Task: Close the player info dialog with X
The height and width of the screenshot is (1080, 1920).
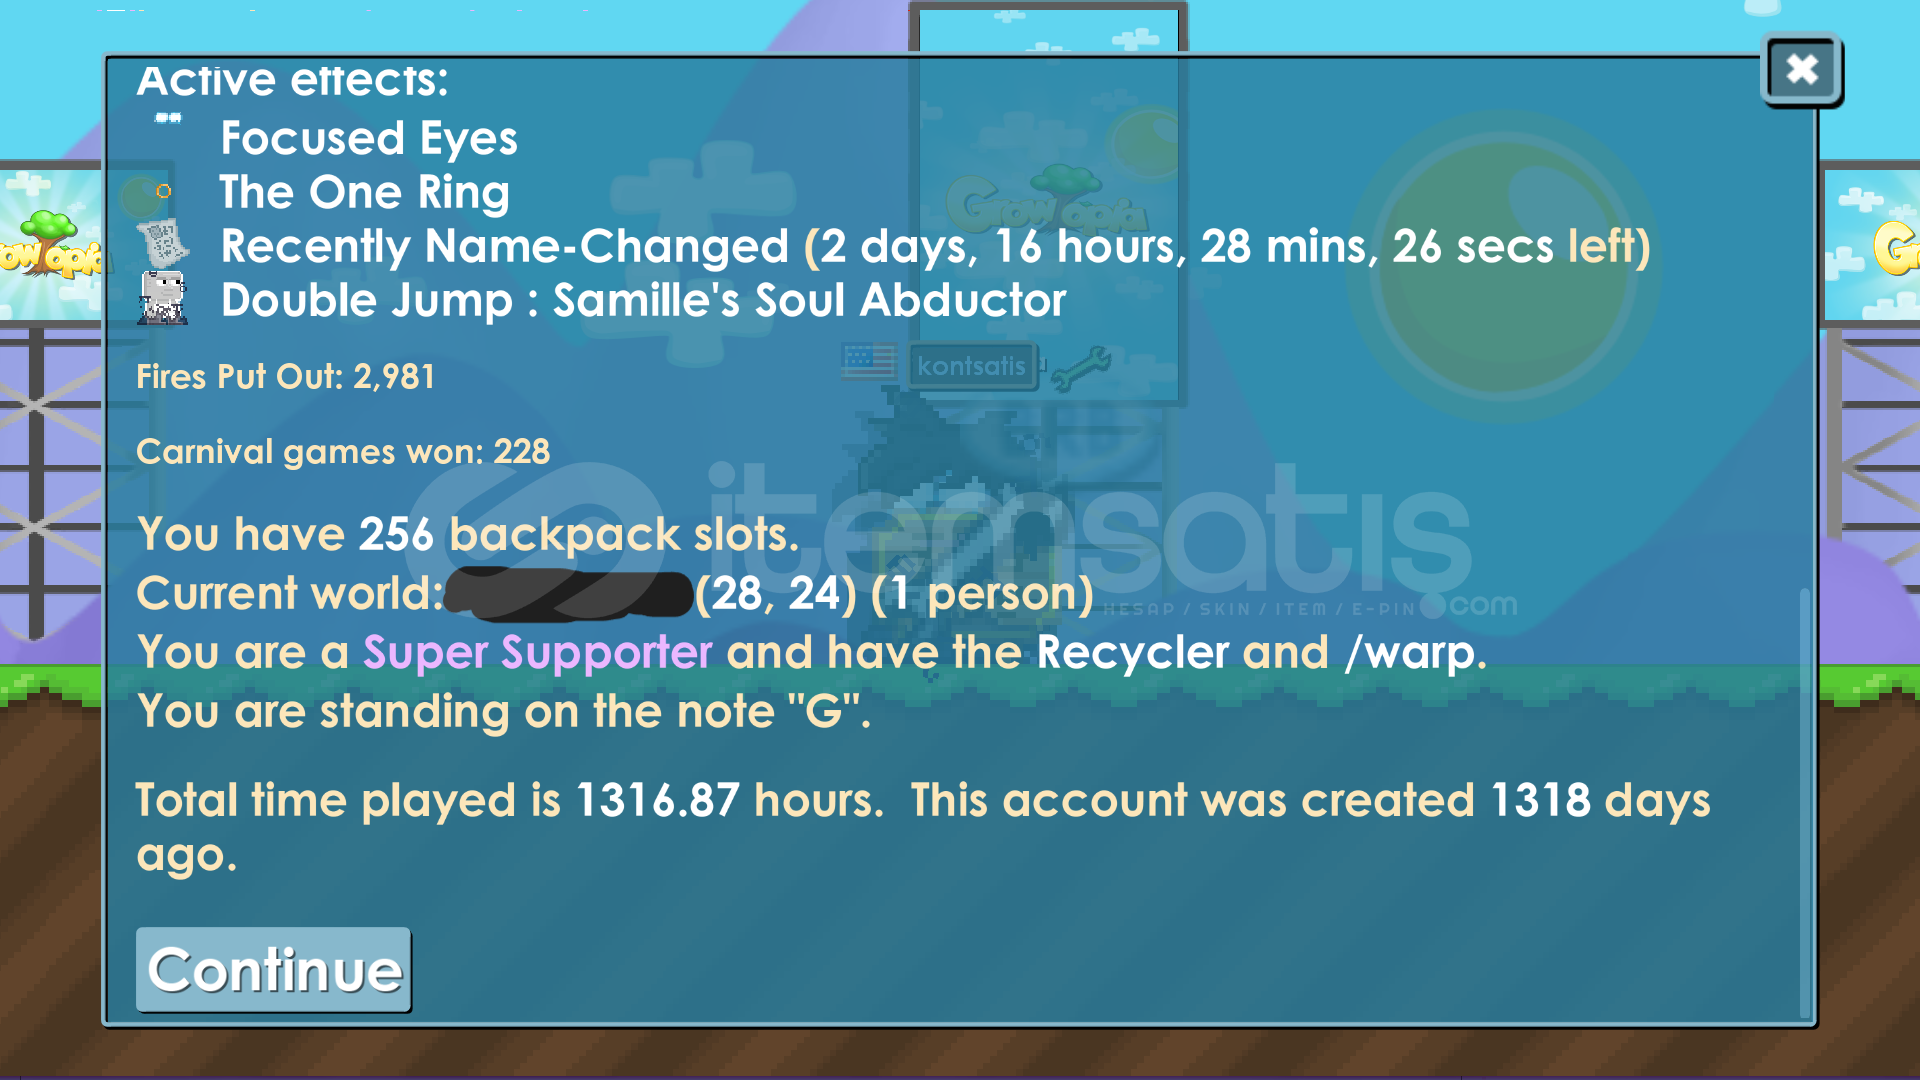Action: (x=1802, y=69)
